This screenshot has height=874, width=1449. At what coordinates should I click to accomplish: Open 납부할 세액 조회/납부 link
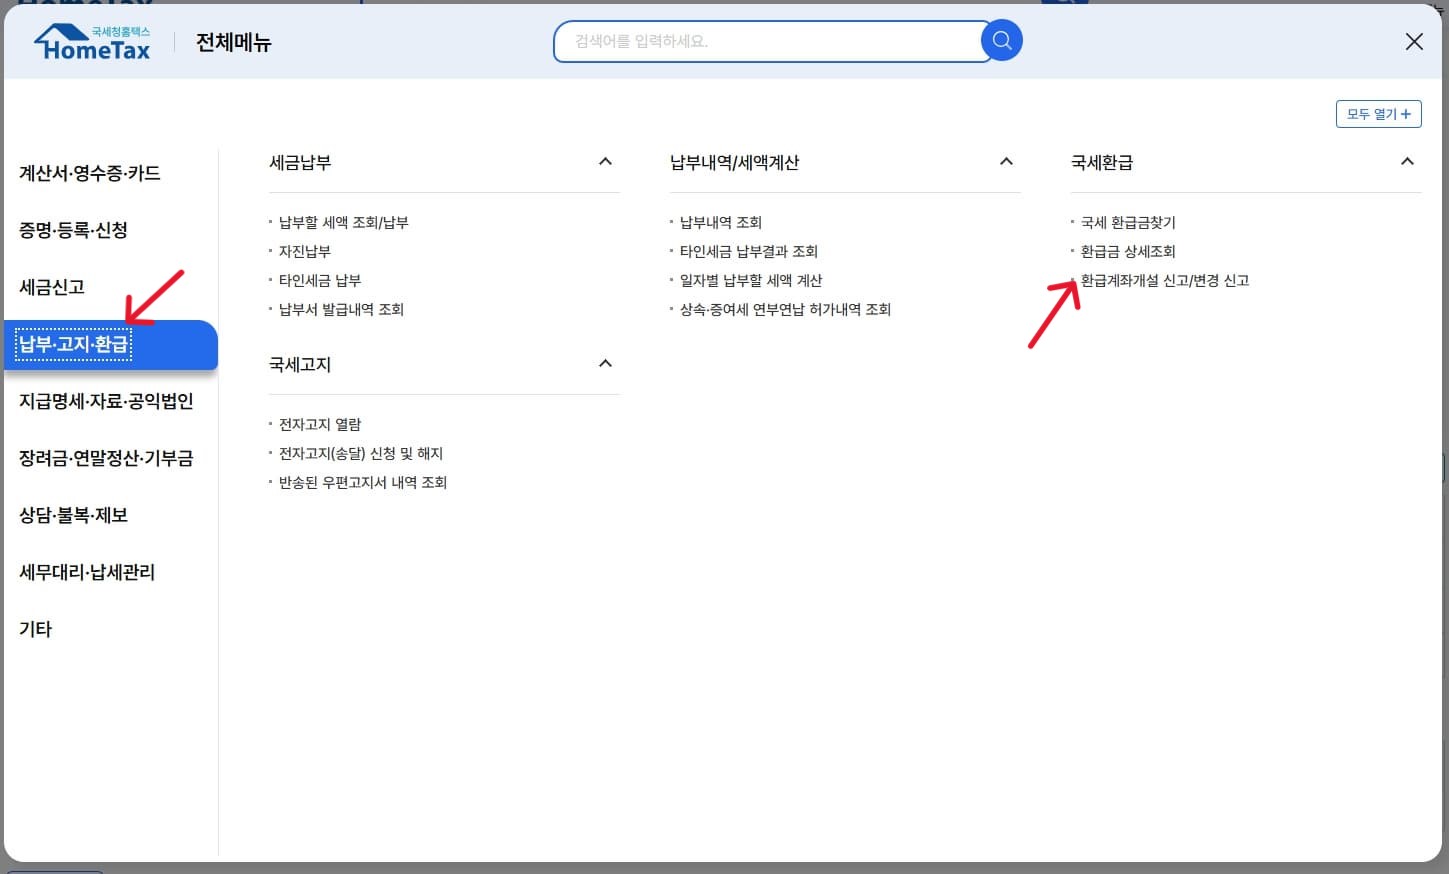coord(343,222)
